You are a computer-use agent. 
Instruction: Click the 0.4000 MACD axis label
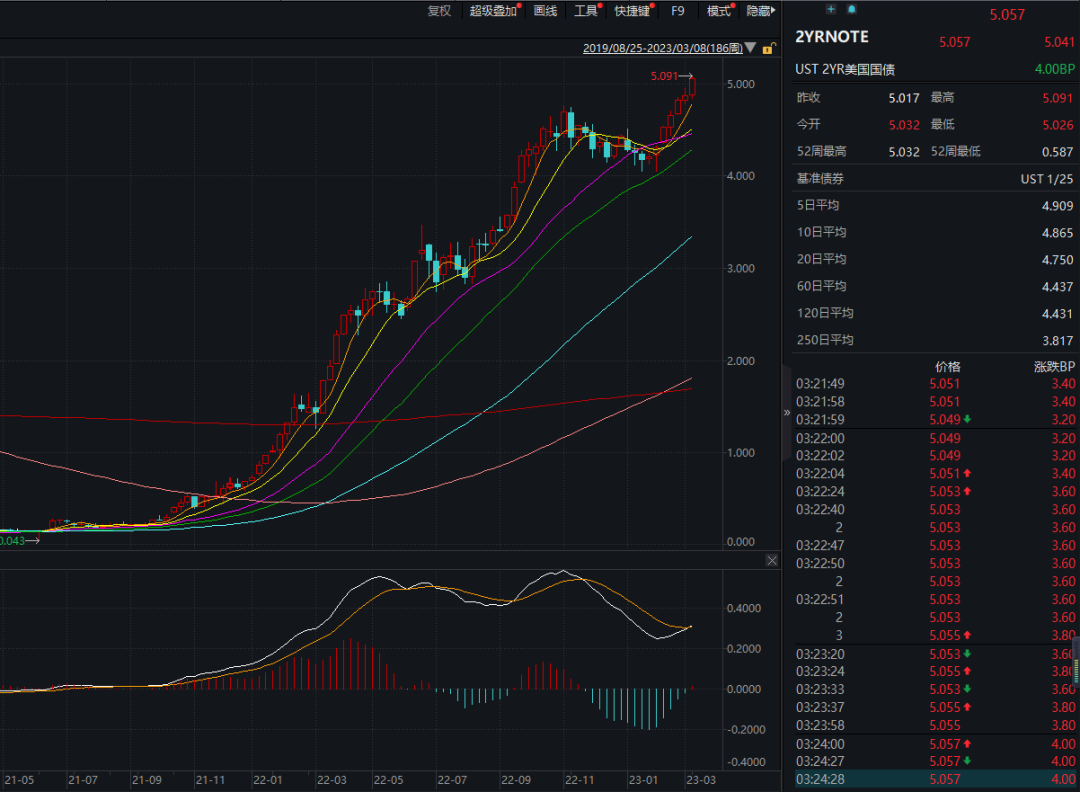coord(744,608)
